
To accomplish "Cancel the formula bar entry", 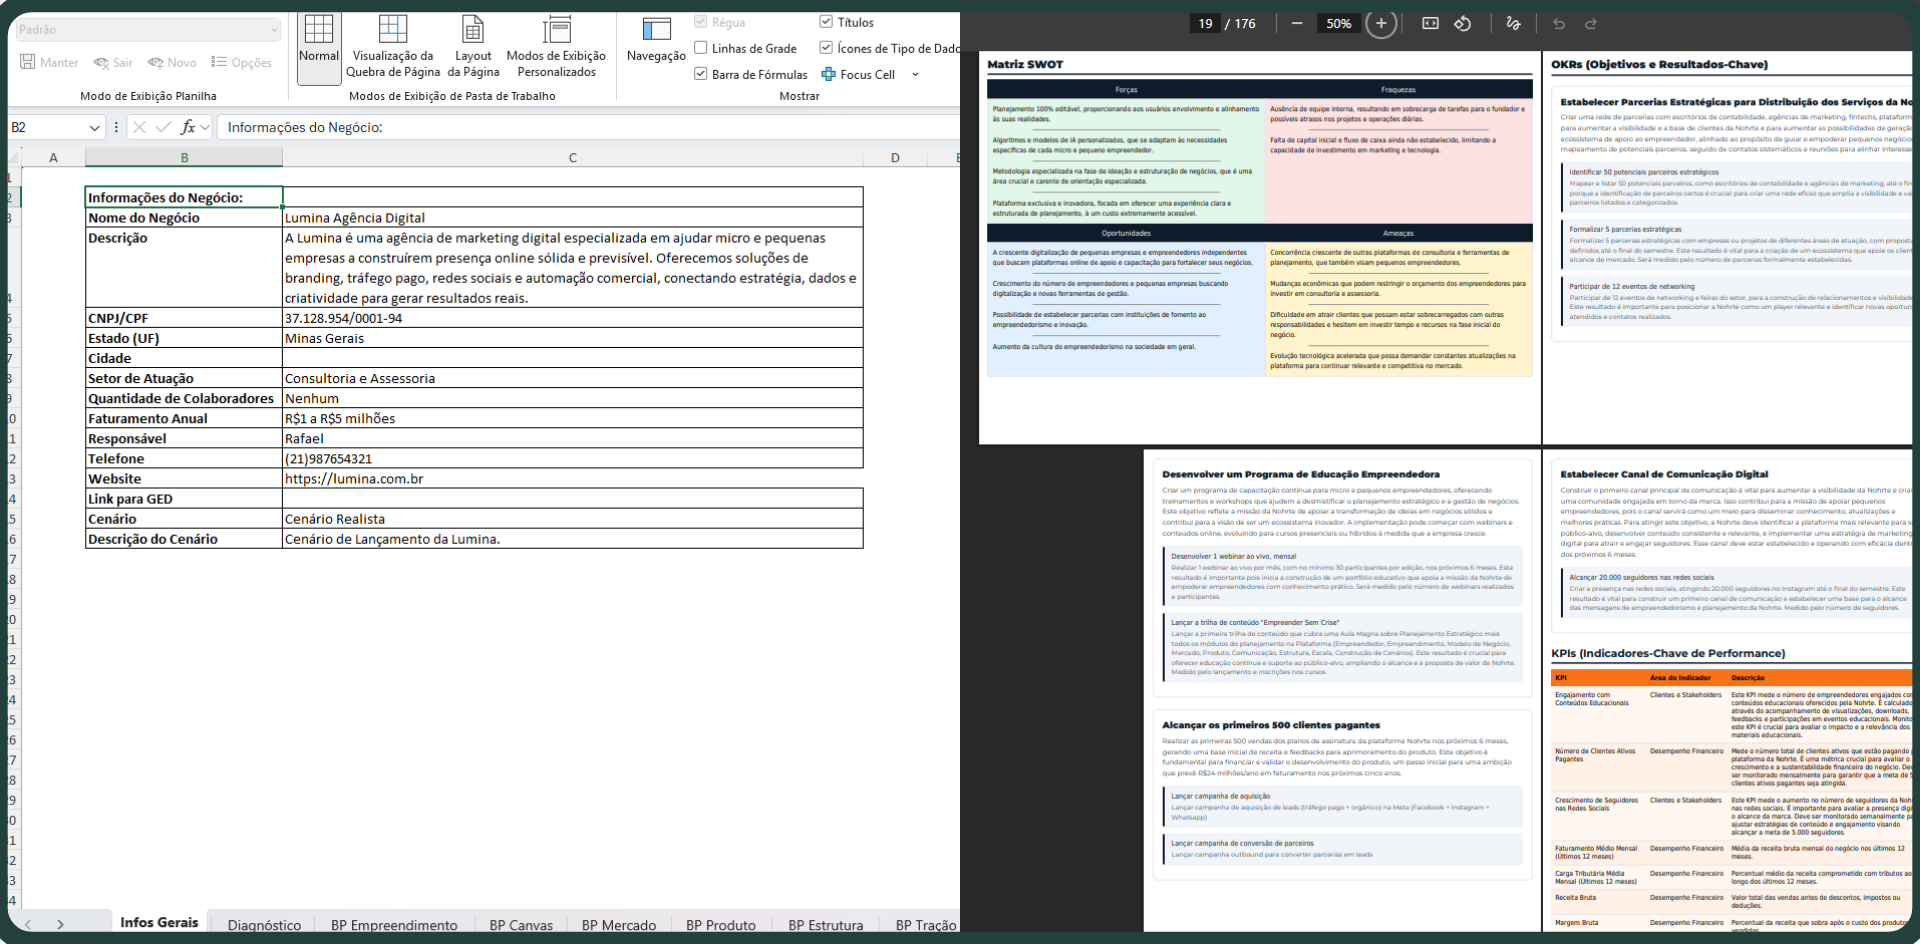I will click(139, 127).
